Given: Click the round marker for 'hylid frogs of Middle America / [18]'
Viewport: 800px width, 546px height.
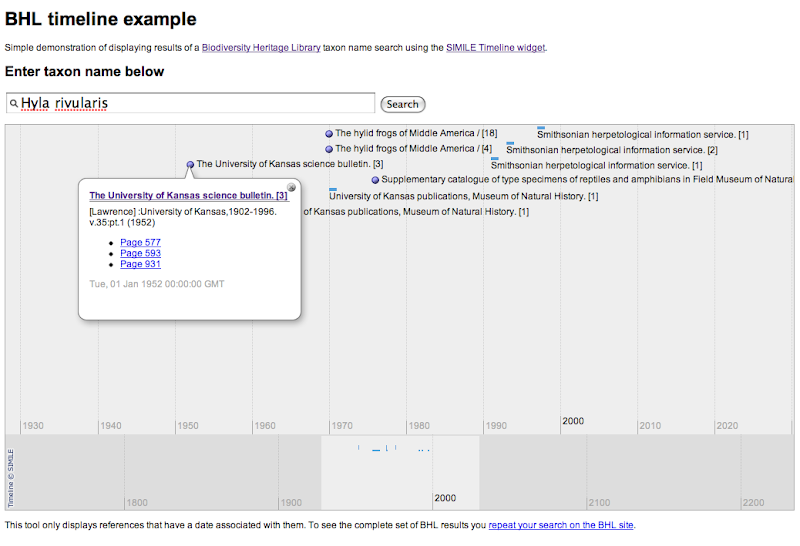Looking at the screenshot, I should point(329,134).
